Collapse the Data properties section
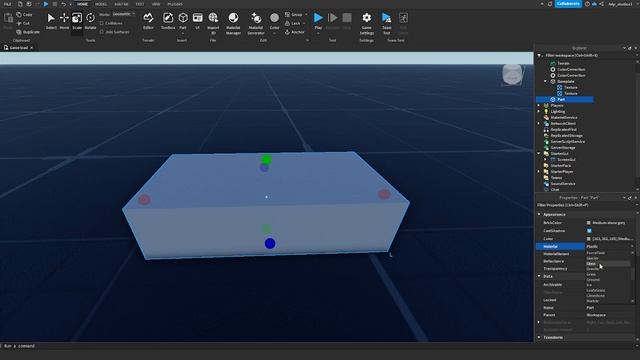Image resolution: width=640 pixels, height=360 pixels. [x=539, y=276]
